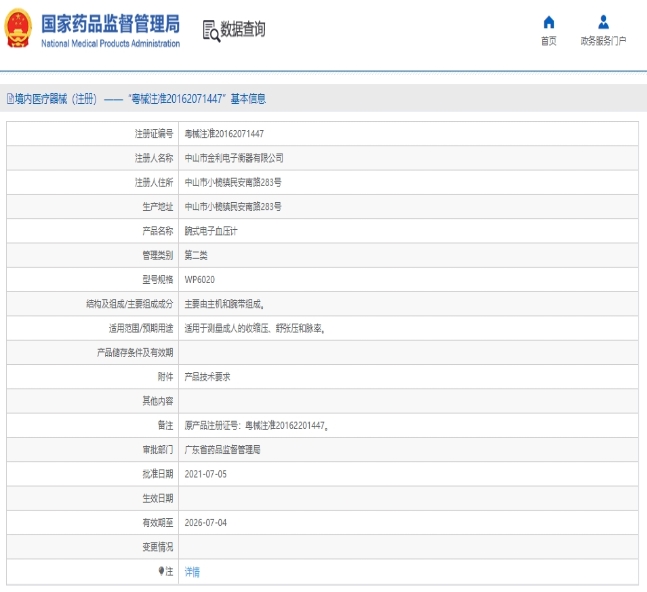Click the document icon before 境内医疗器械

(10, 99)
